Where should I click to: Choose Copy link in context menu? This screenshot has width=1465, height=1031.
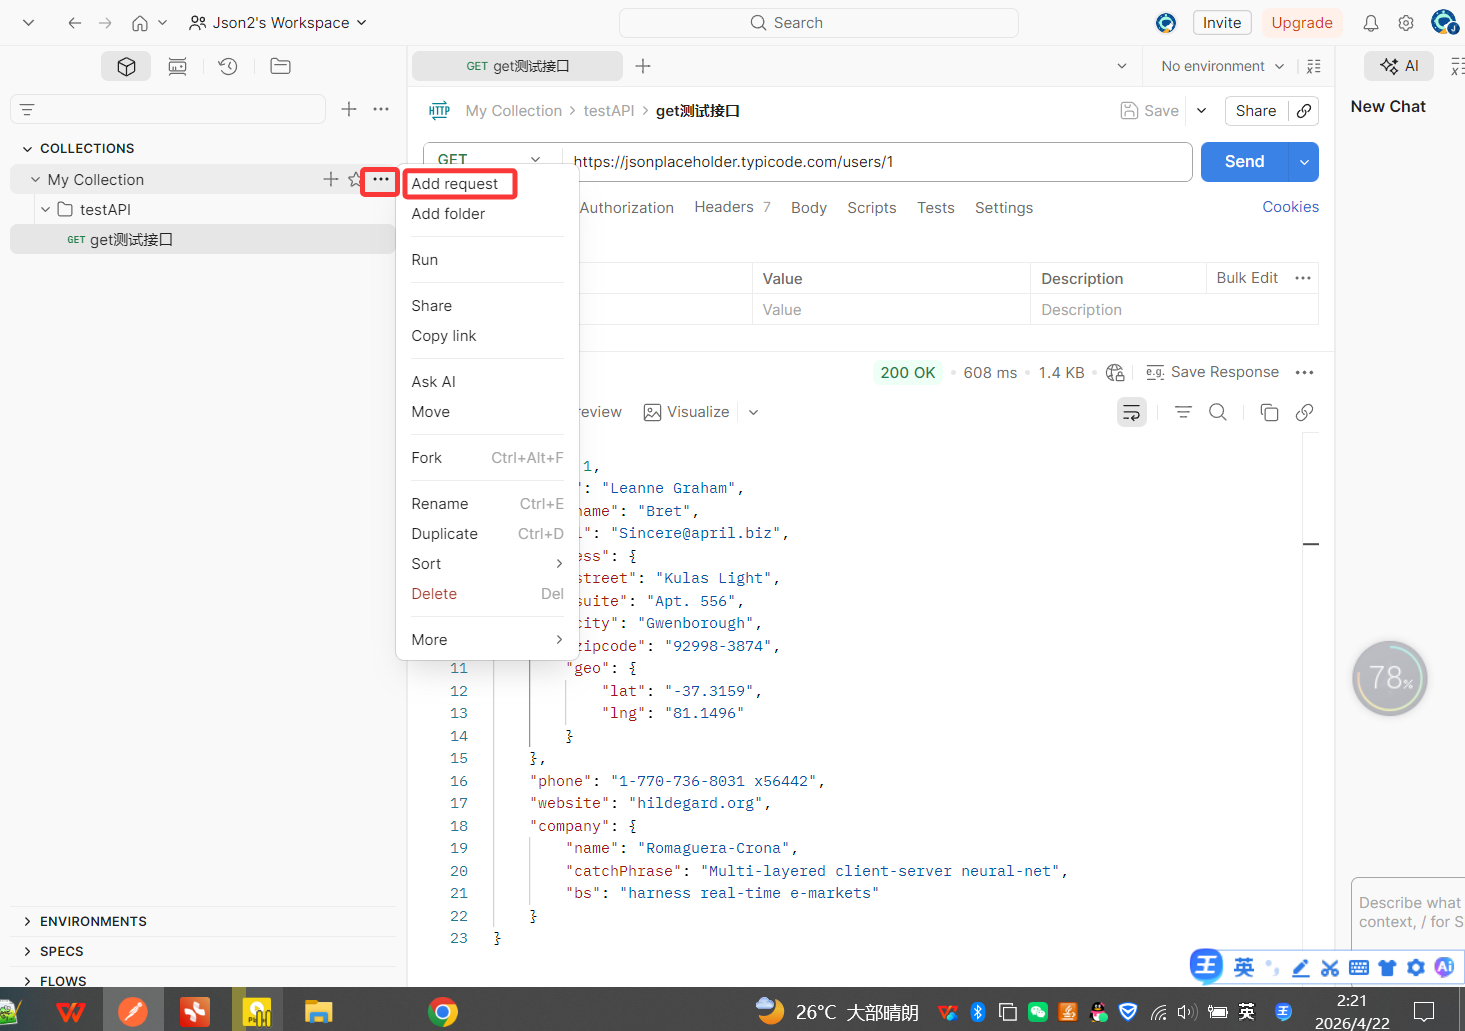pos(444,336)
